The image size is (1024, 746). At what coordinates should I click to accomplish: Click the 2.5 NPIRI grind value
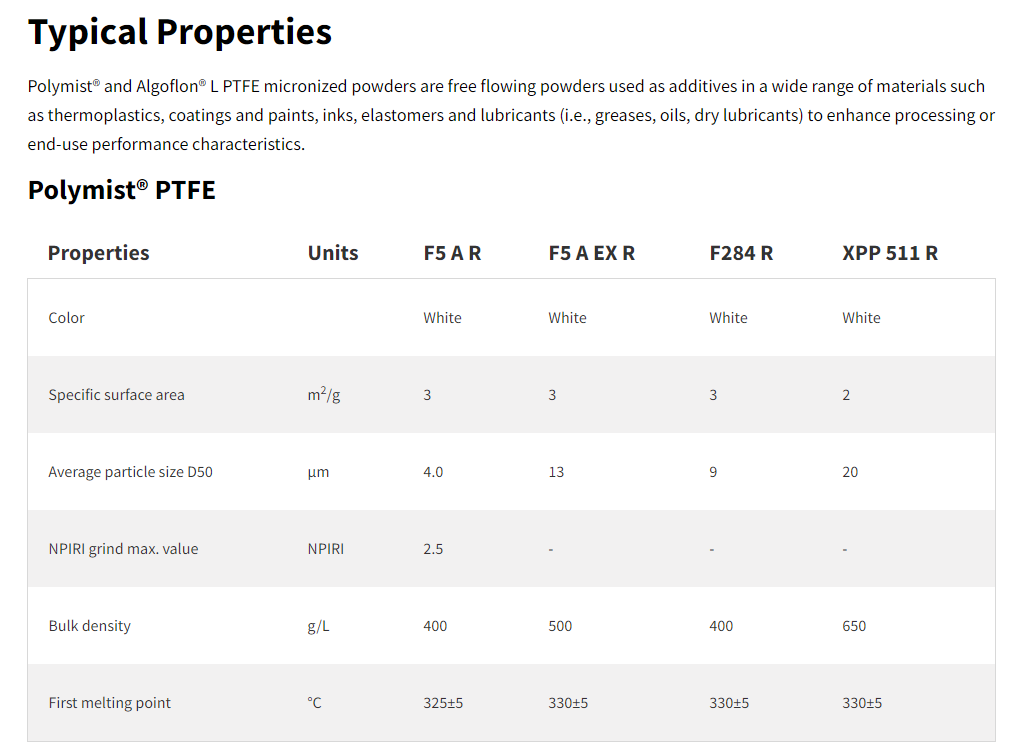433,549
